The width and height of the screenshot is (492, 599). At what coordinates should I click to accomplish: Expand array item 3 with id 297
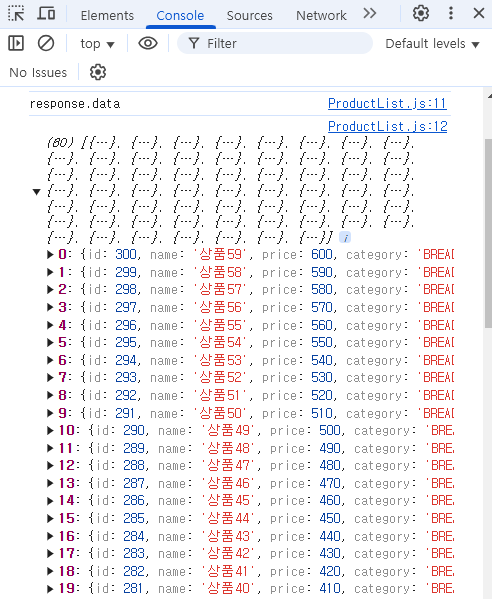click(50, 307)
